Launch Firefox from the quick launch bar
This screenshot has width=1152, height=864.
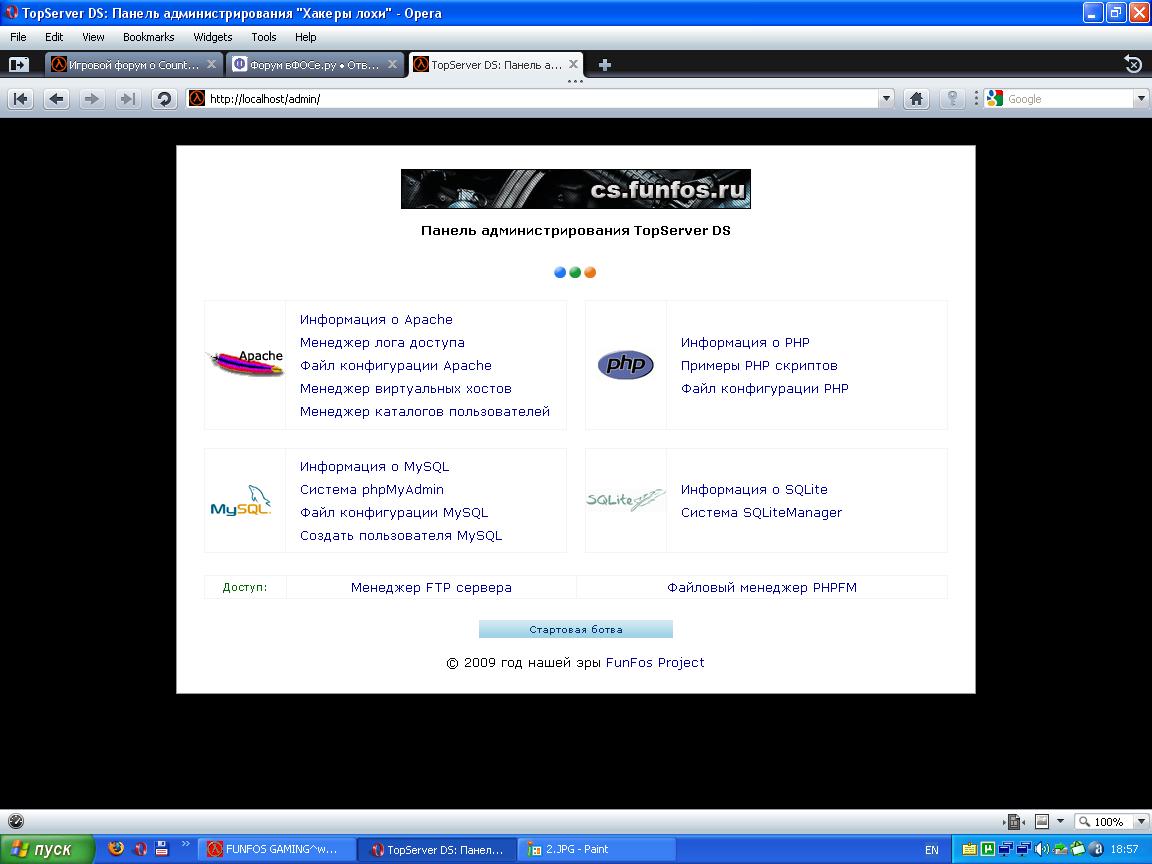[116, 849]
